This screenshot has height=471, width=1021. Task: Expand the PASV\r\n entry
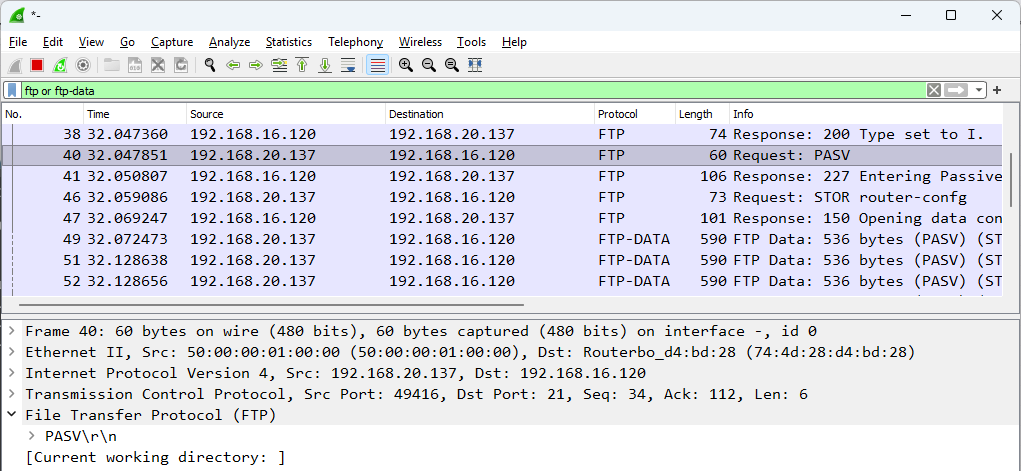click(32, 435)
